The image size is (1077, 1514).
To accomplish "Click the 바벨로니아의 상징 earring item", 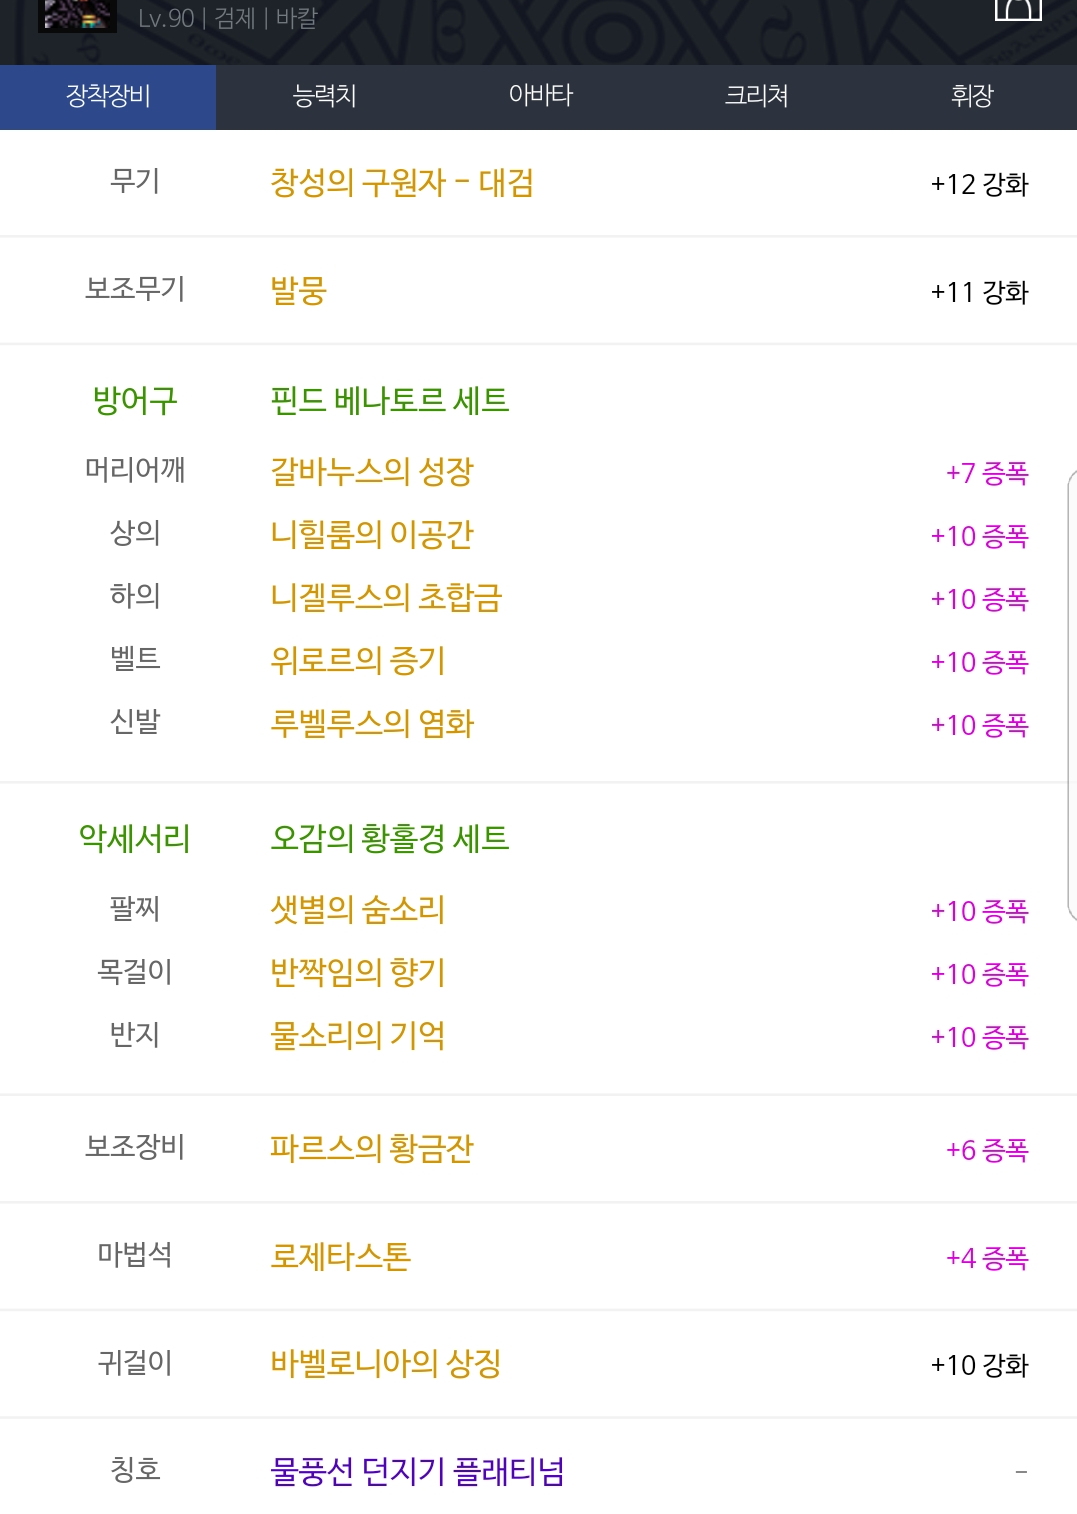I will pyautogui.click(x=385, y=1363).
